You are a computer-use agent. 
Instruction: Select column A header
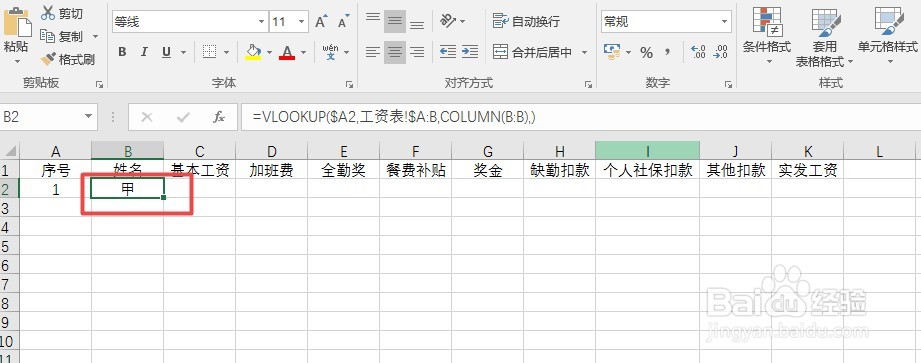(x=56, y=152)
